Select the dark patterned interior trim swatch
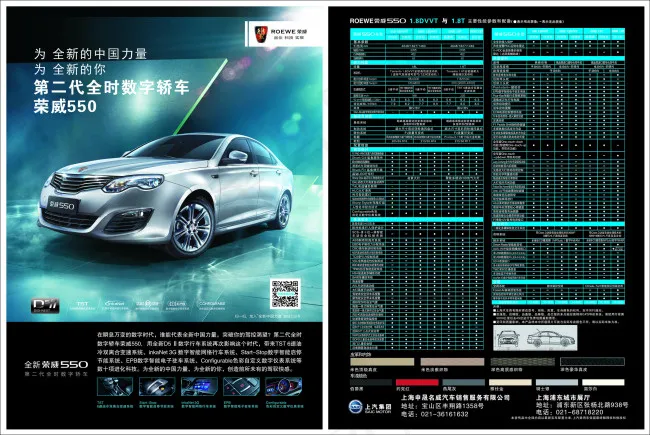The image size is (650, 435). (x=522, y=362)
